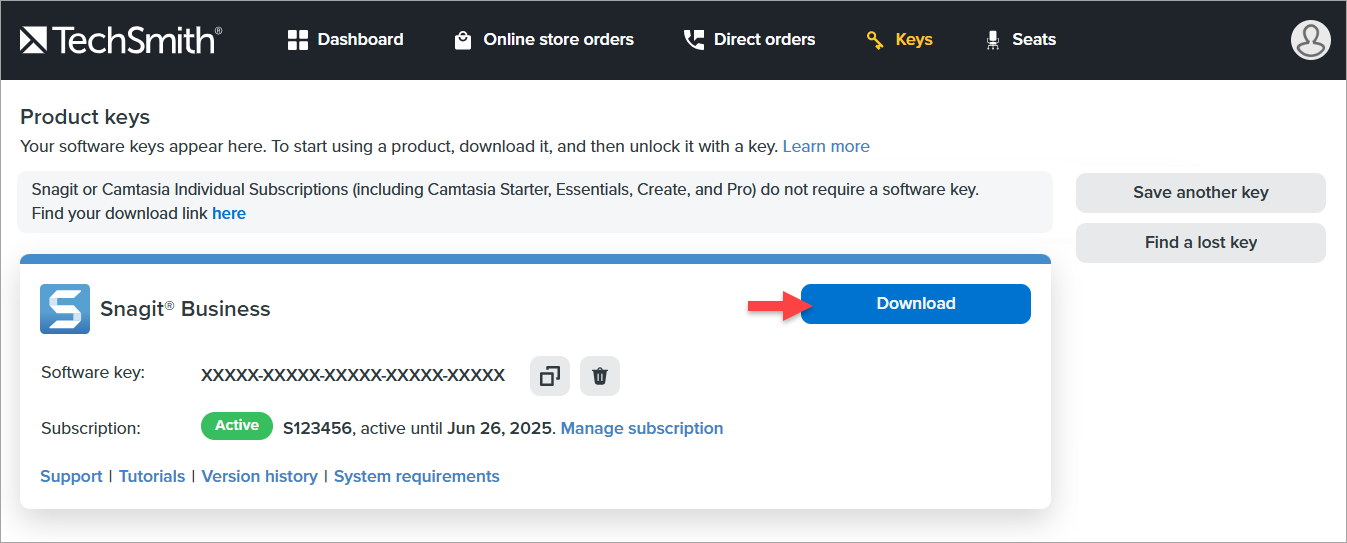
Task: Visit the Support link
Action: pos(71,476)
